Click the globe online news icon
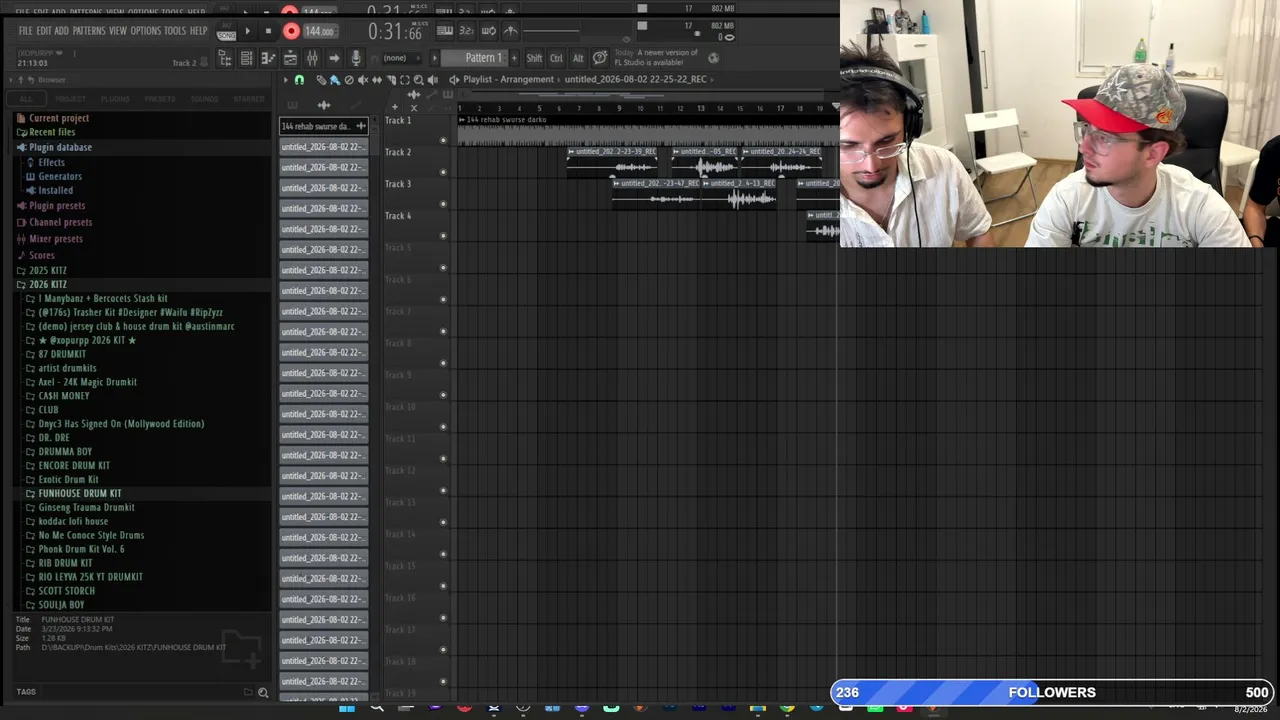Screen dimensions: 1280x720 coord(713,58)
